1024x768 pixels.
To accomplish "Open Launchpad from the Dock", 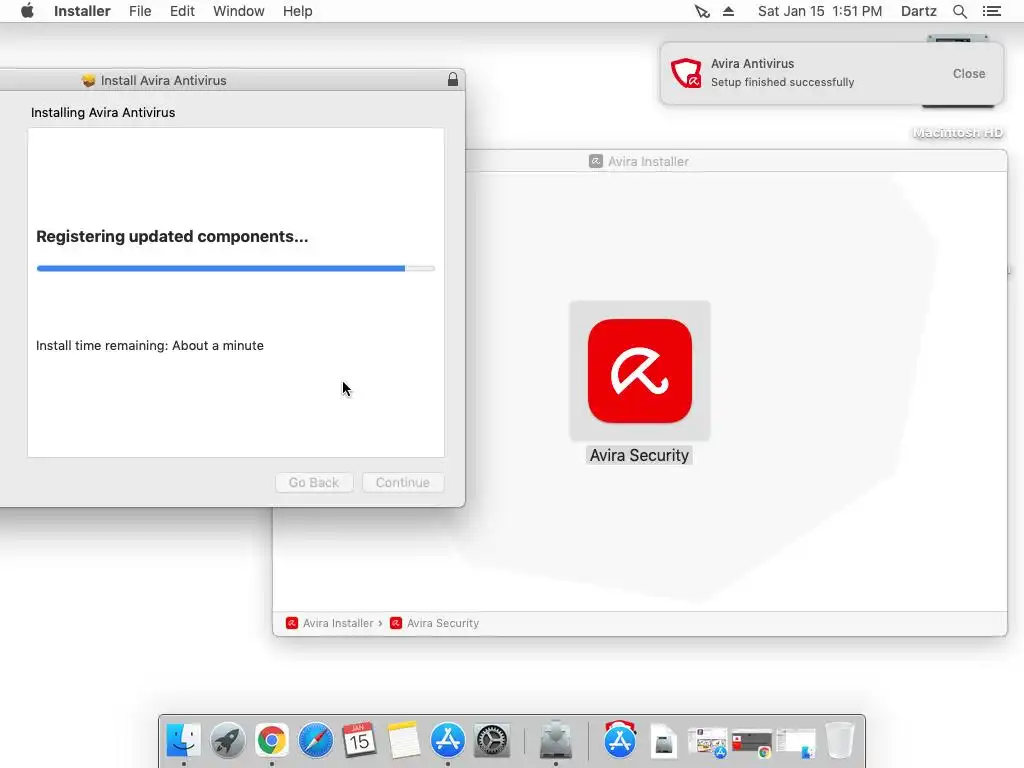I will pyautogui.click(x=227, y=741).
